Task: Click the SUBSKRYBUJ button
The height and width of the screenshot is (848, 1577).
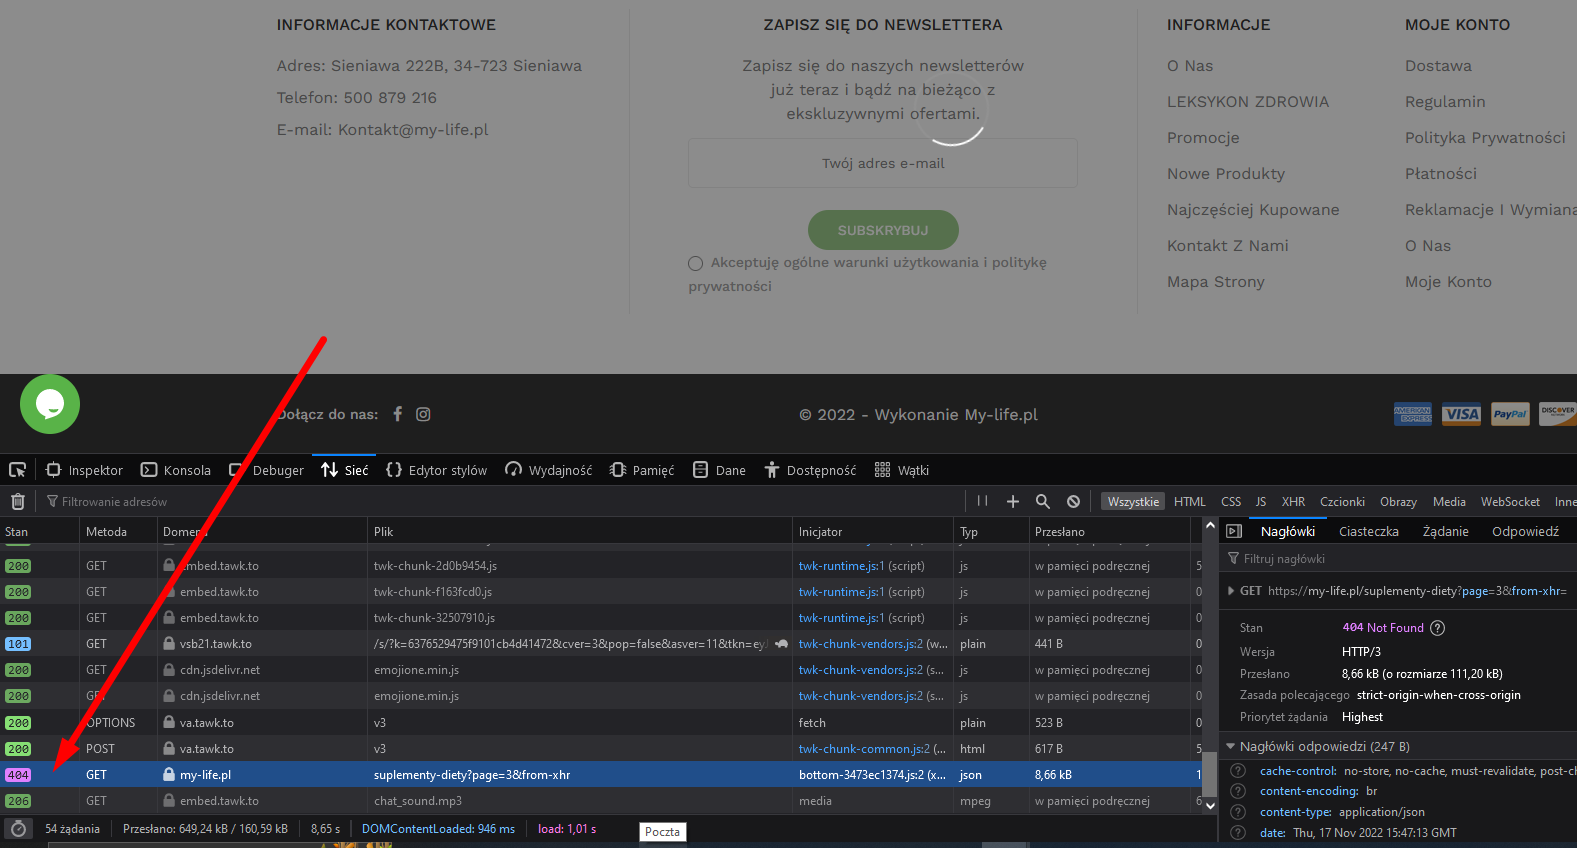Action: click(883, 230)
